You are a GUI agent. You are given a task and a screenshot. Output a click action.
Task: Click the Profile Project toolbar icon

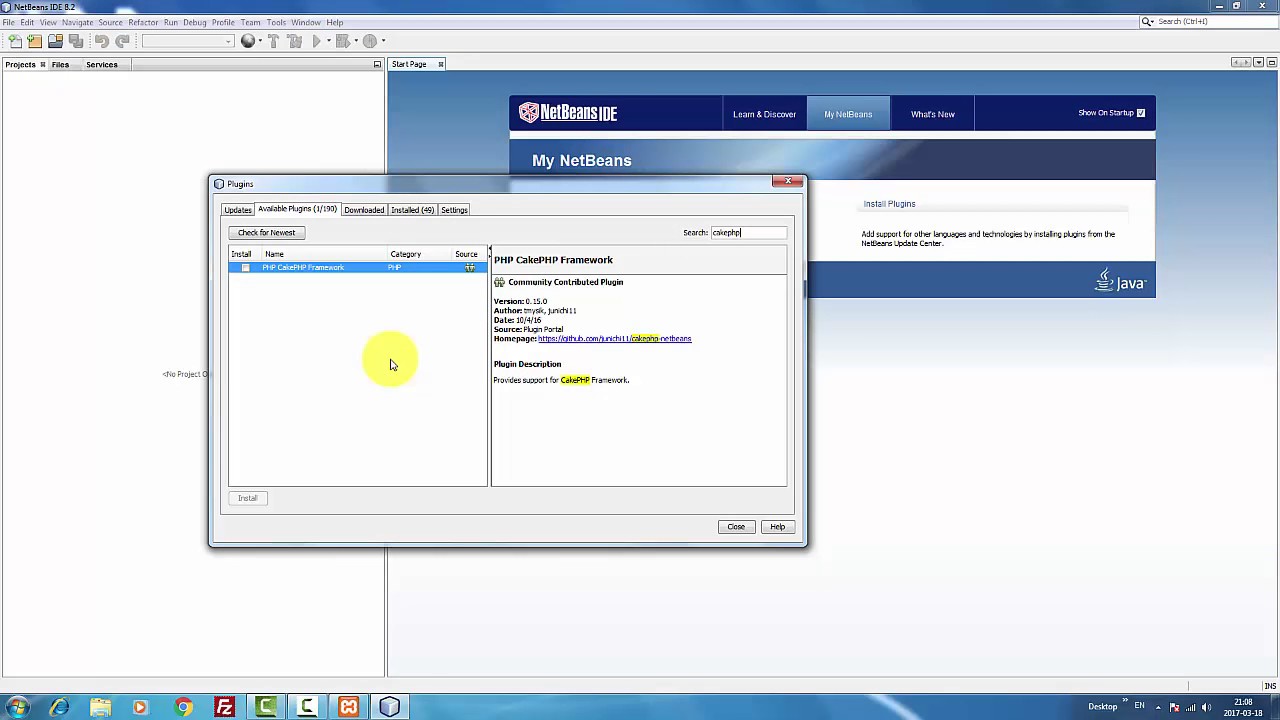coord(369,41)
